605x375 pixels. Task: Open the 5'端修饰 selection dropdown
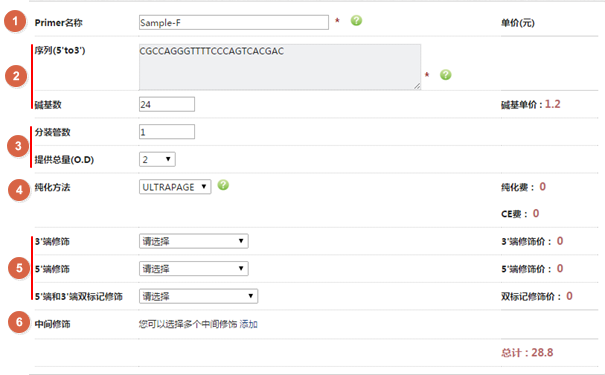193,269
